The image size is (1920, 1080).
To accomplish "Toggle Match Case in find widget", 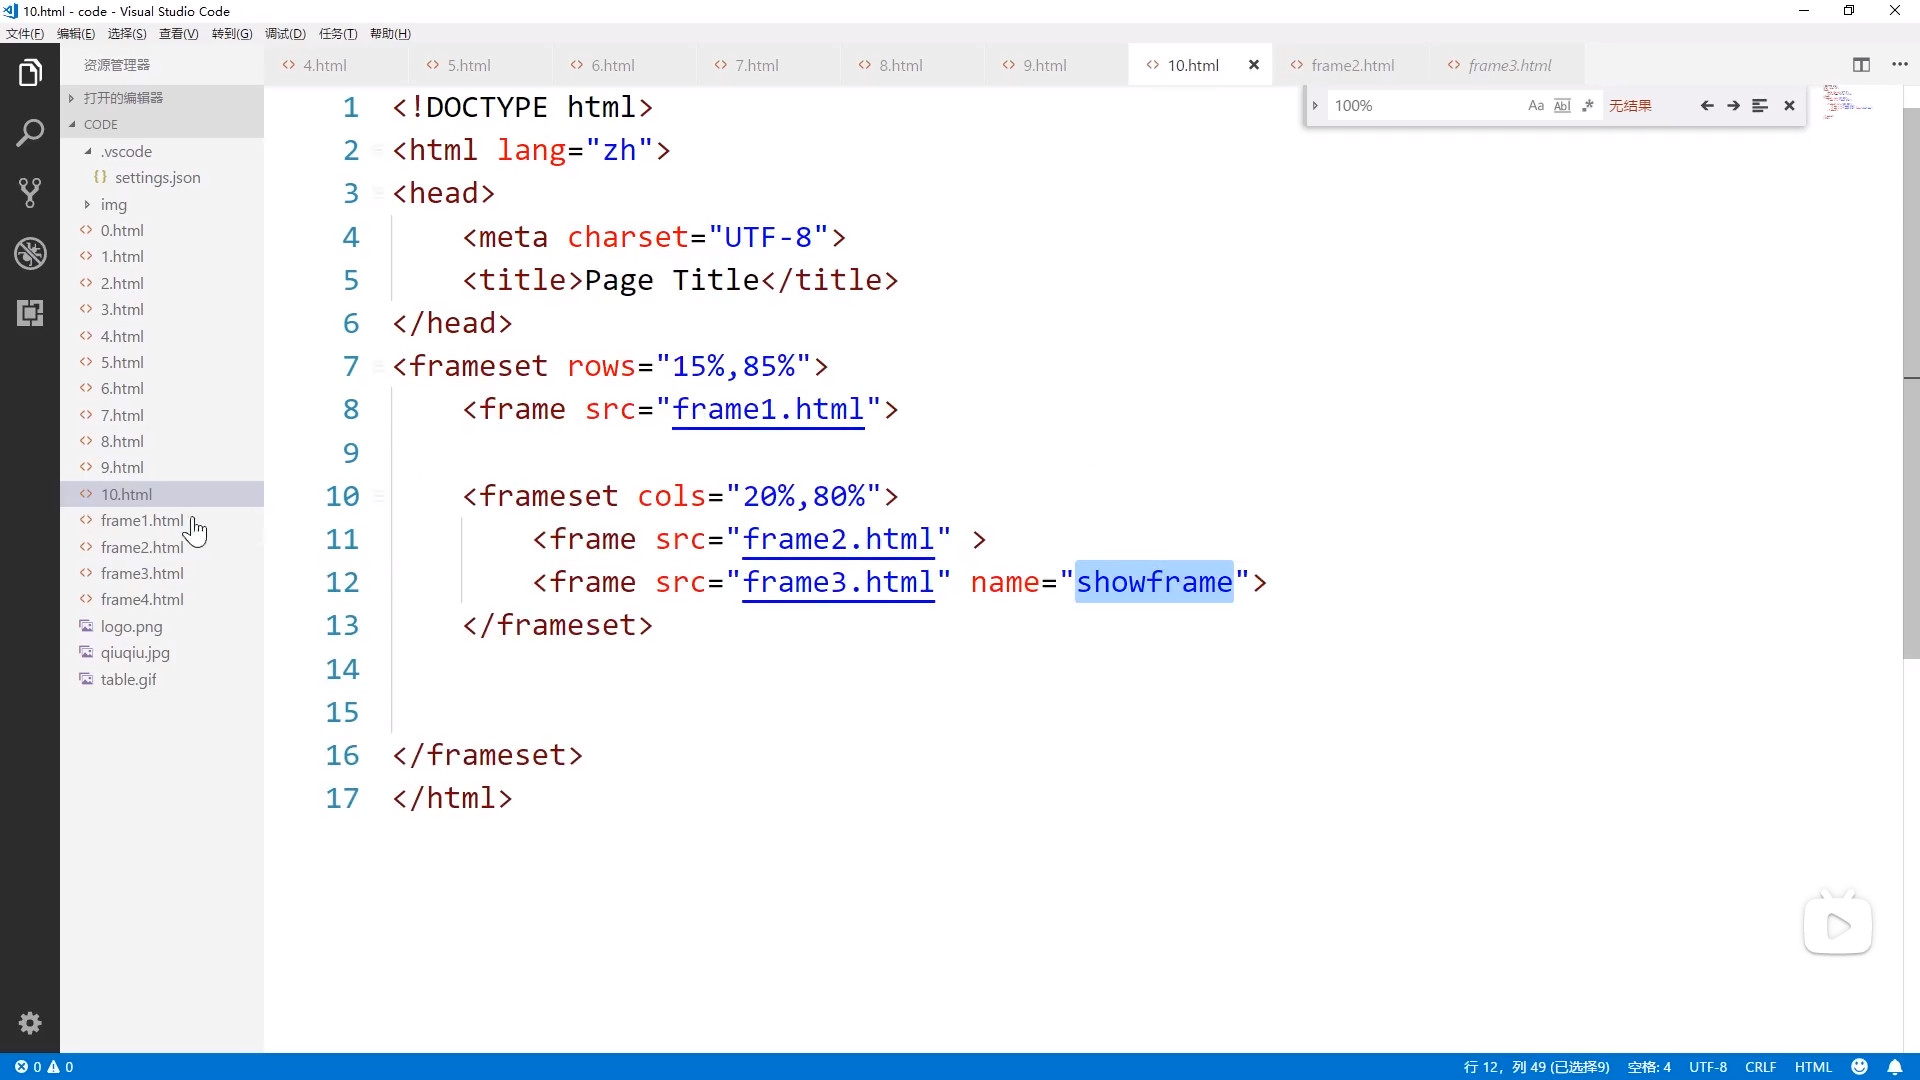I will pyautogui.click(x=1536, y=106).
